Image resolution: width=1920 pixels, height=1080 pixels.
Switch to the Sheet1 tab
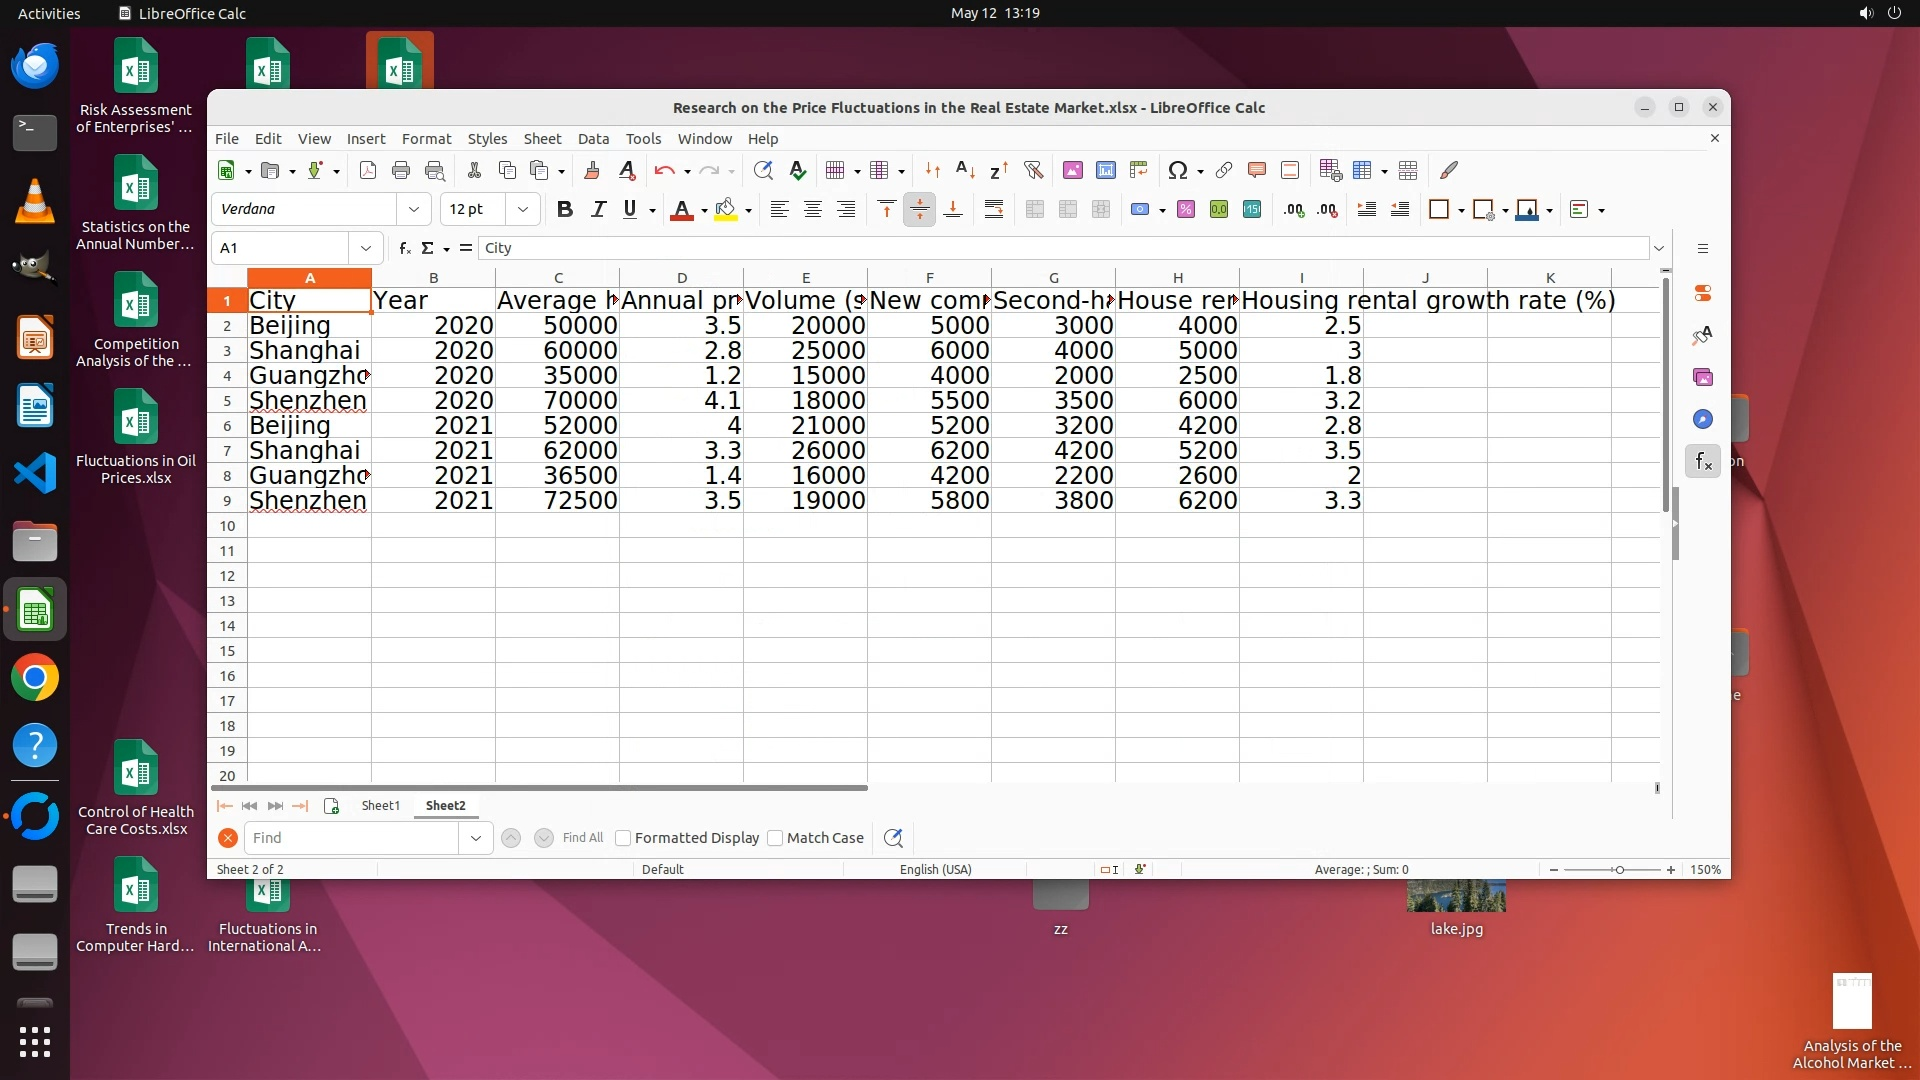point(380,806)
